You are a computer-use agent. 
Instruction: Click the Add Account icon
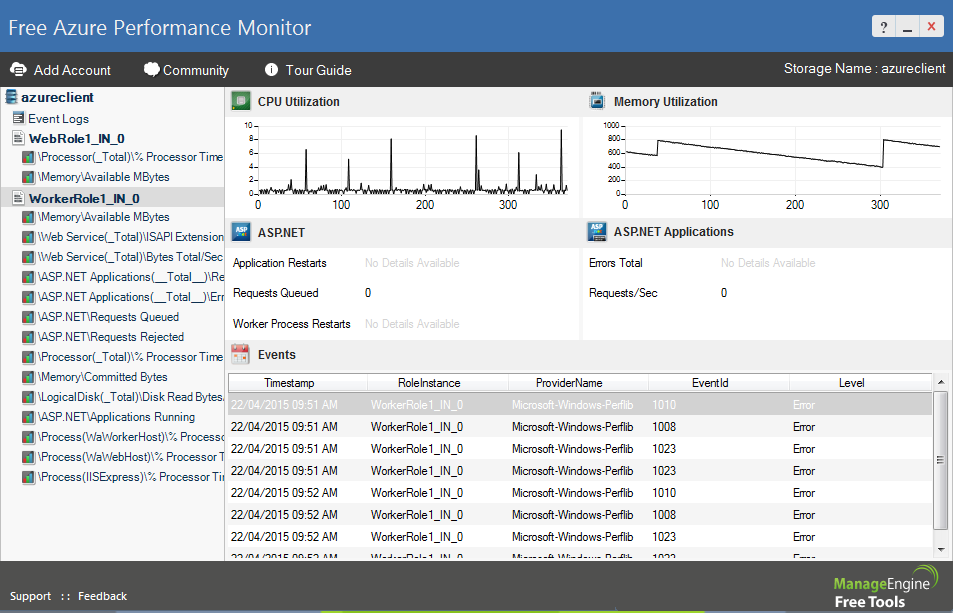(x=18, y=70)
